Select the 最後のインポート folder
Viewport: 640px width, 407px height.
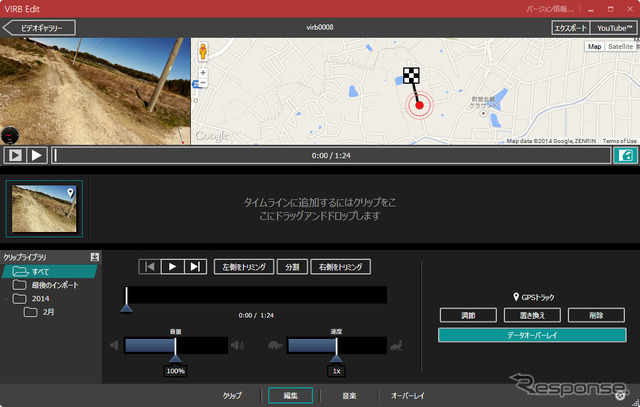(x=45, y=285)
